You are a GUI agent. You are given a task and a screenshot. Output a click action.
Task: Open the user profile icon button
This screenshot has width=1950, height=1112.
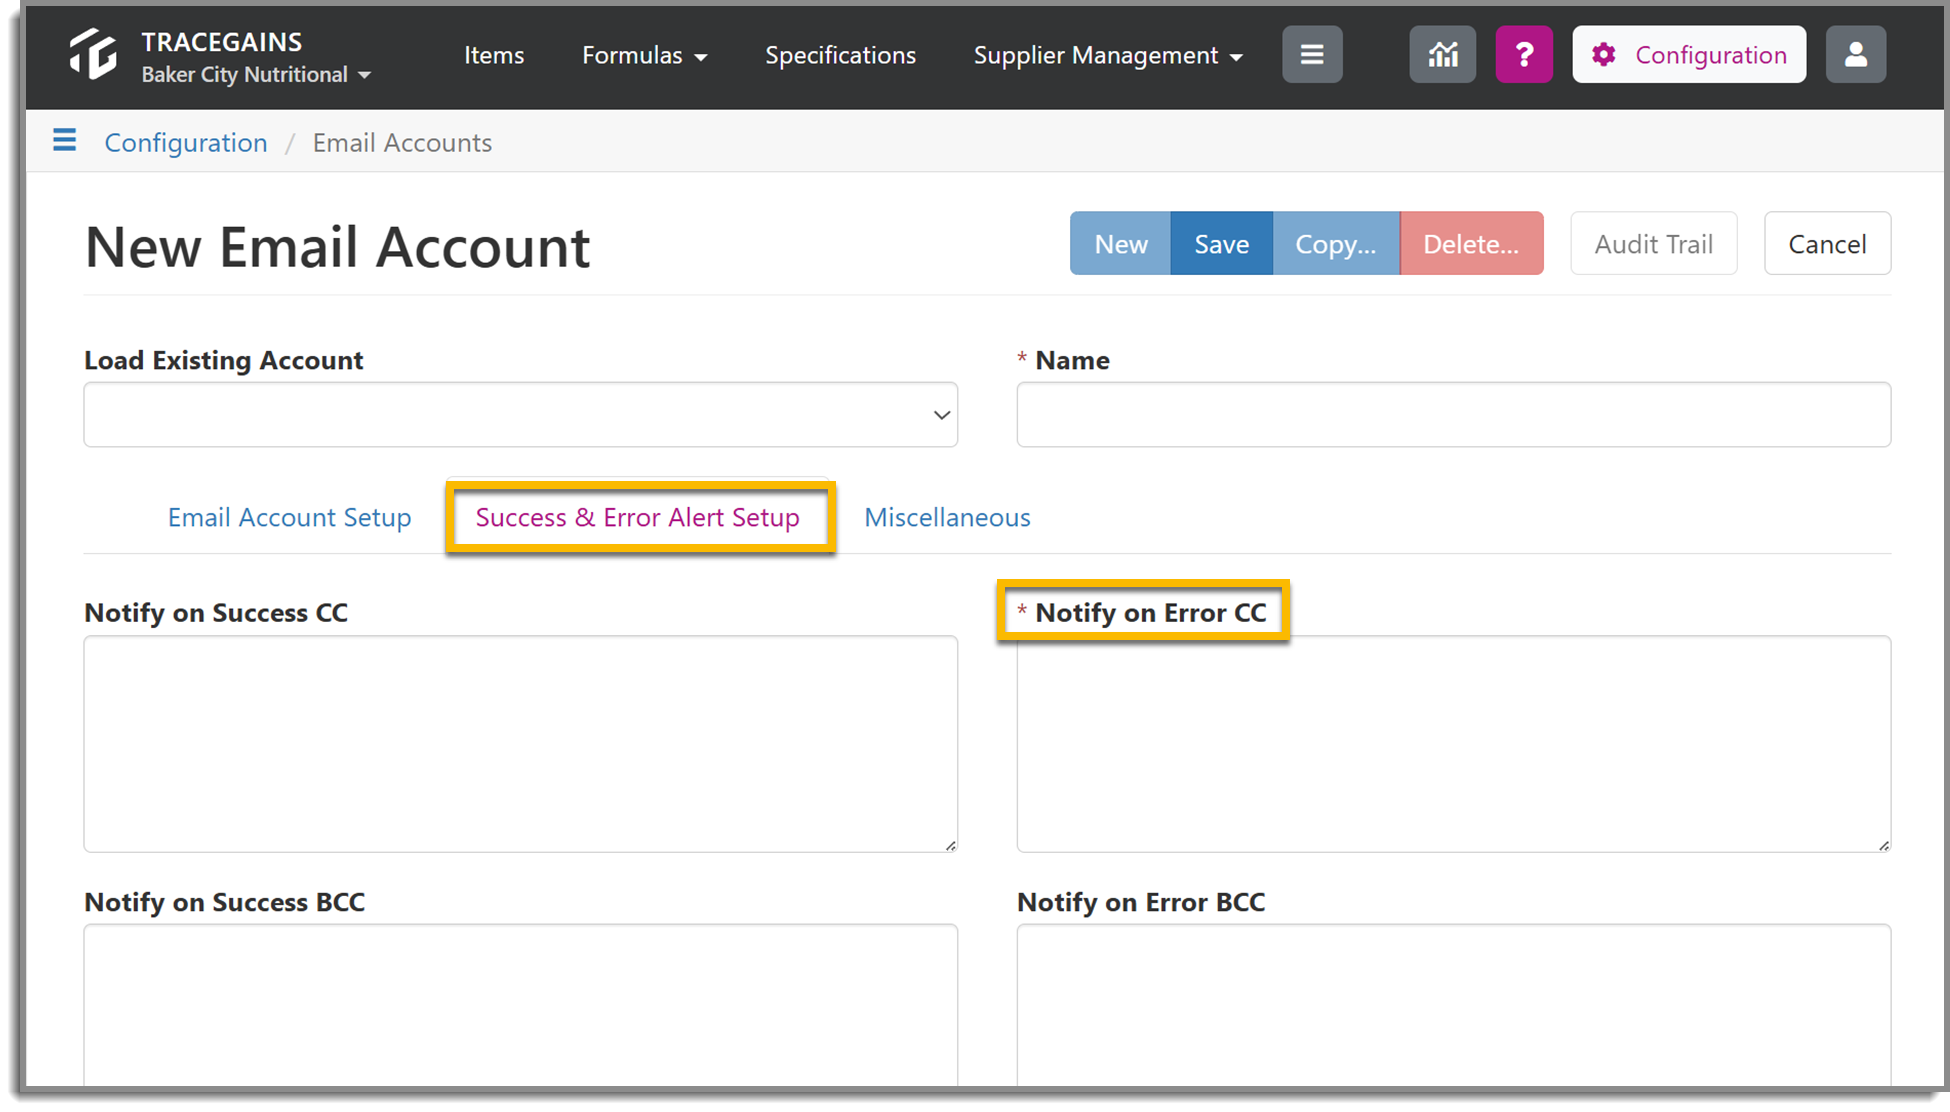pyautogui.click(x=1856, y=54)
